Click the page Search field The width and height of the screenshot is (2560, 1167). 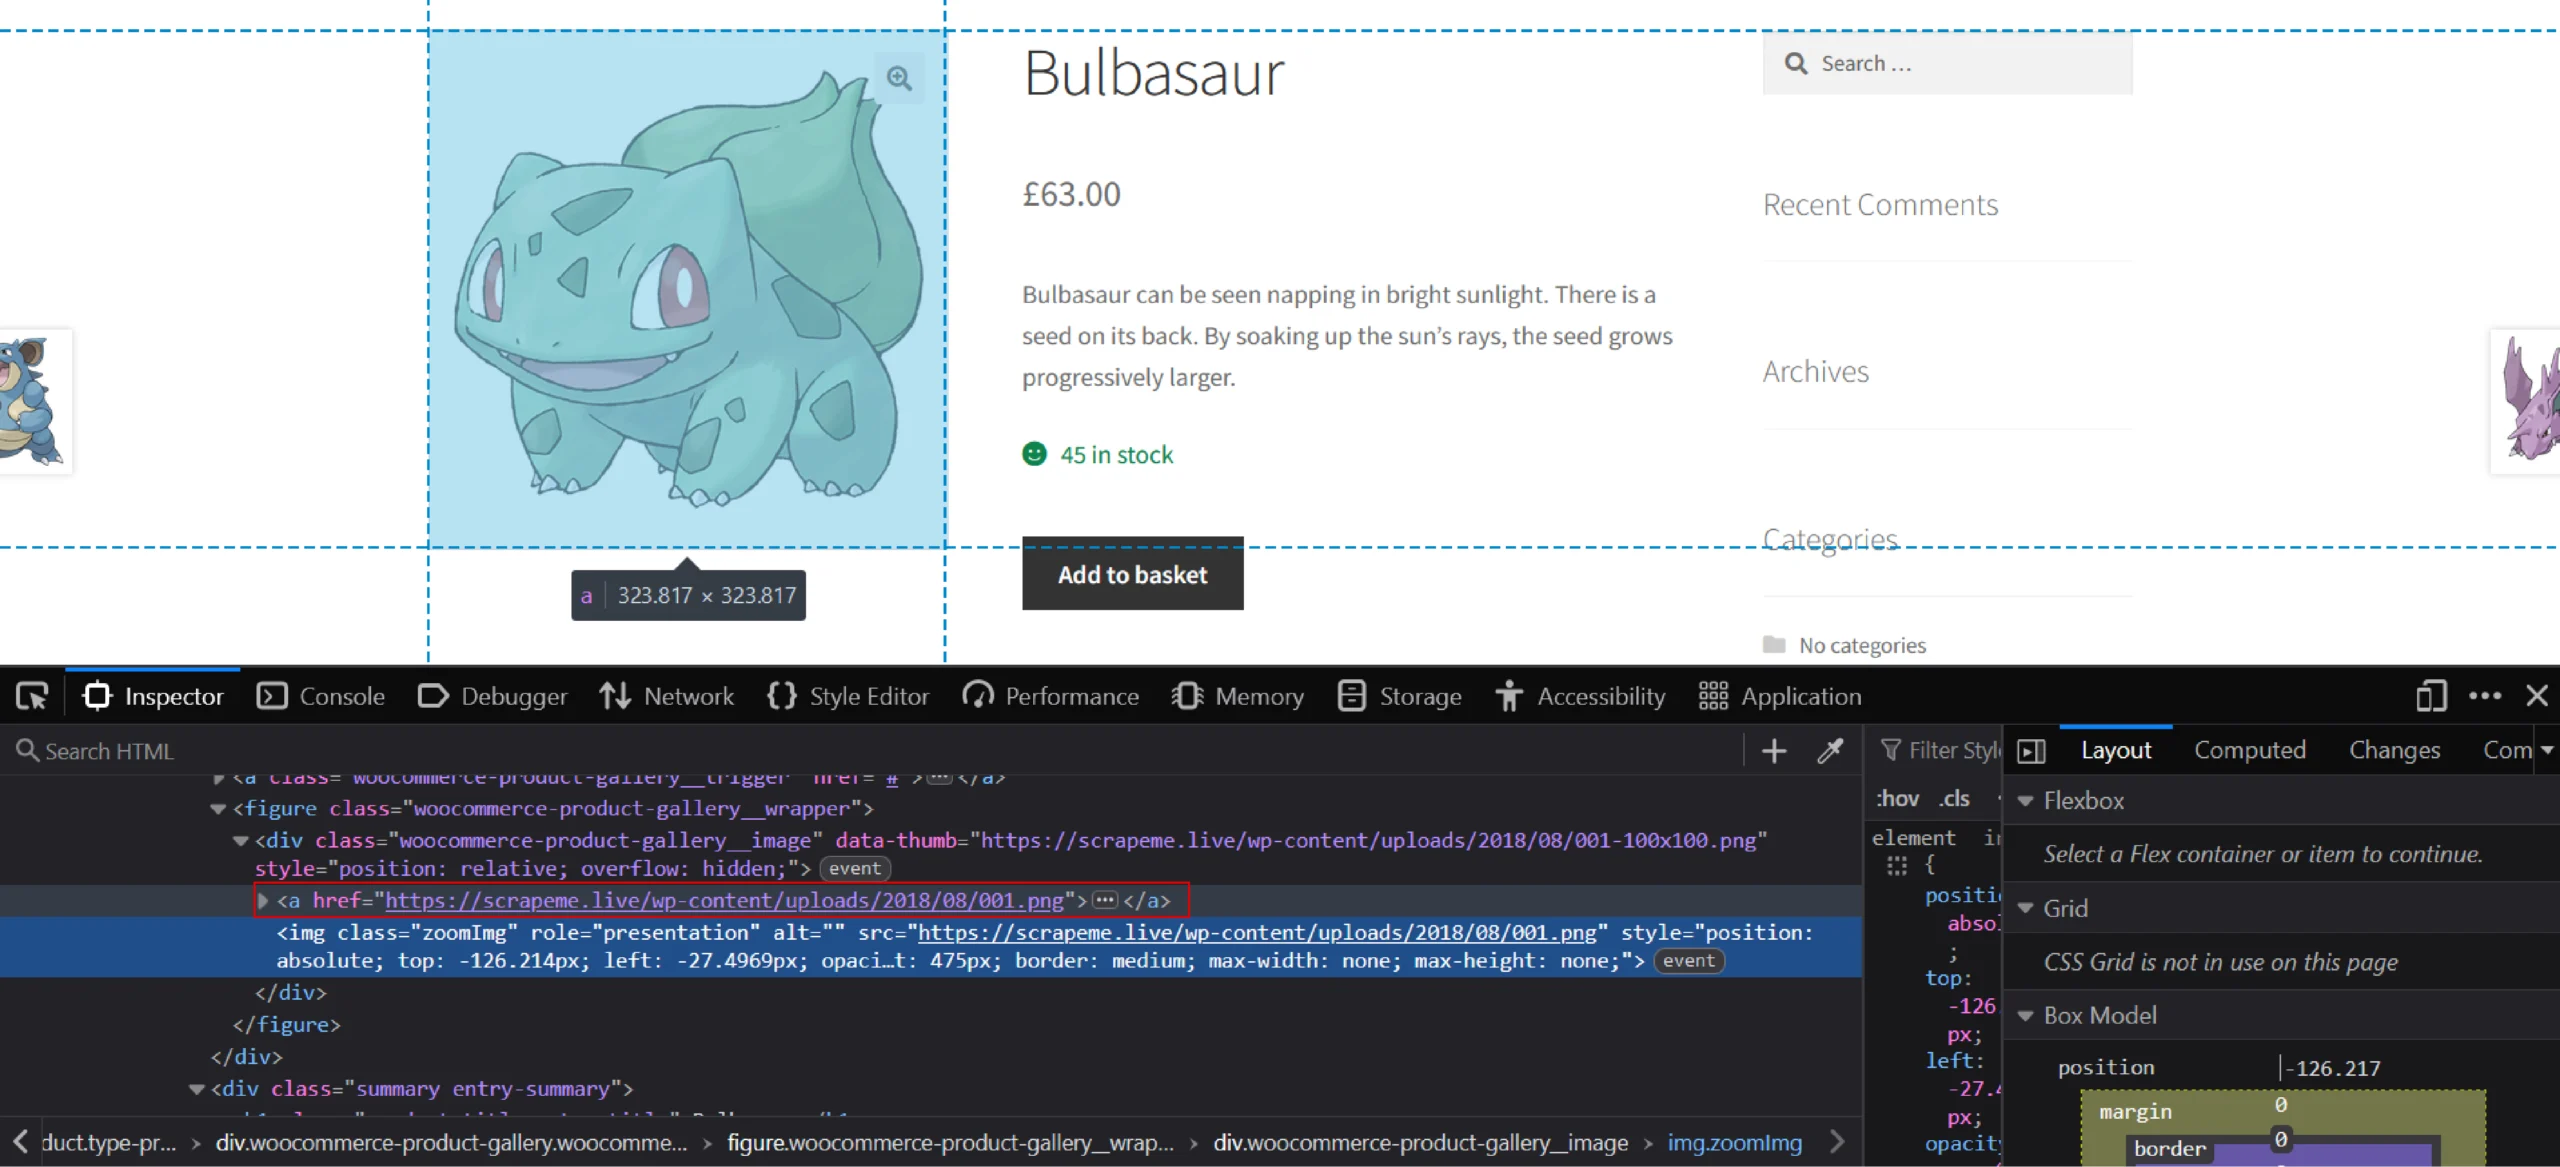[x=1948, y=63]
